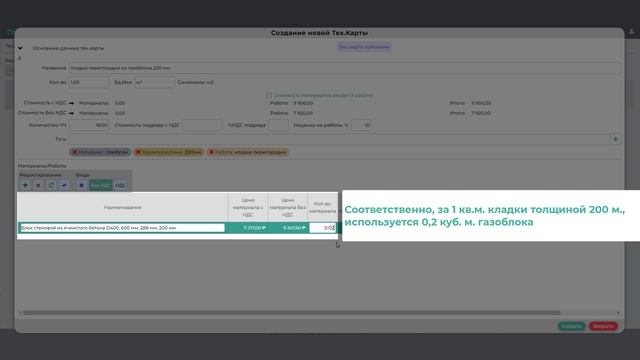Click the 'Стоимость подряда с НДС' field
Image resolution: width=640 pixels, height=360 pixels.
tap(202, 125)
